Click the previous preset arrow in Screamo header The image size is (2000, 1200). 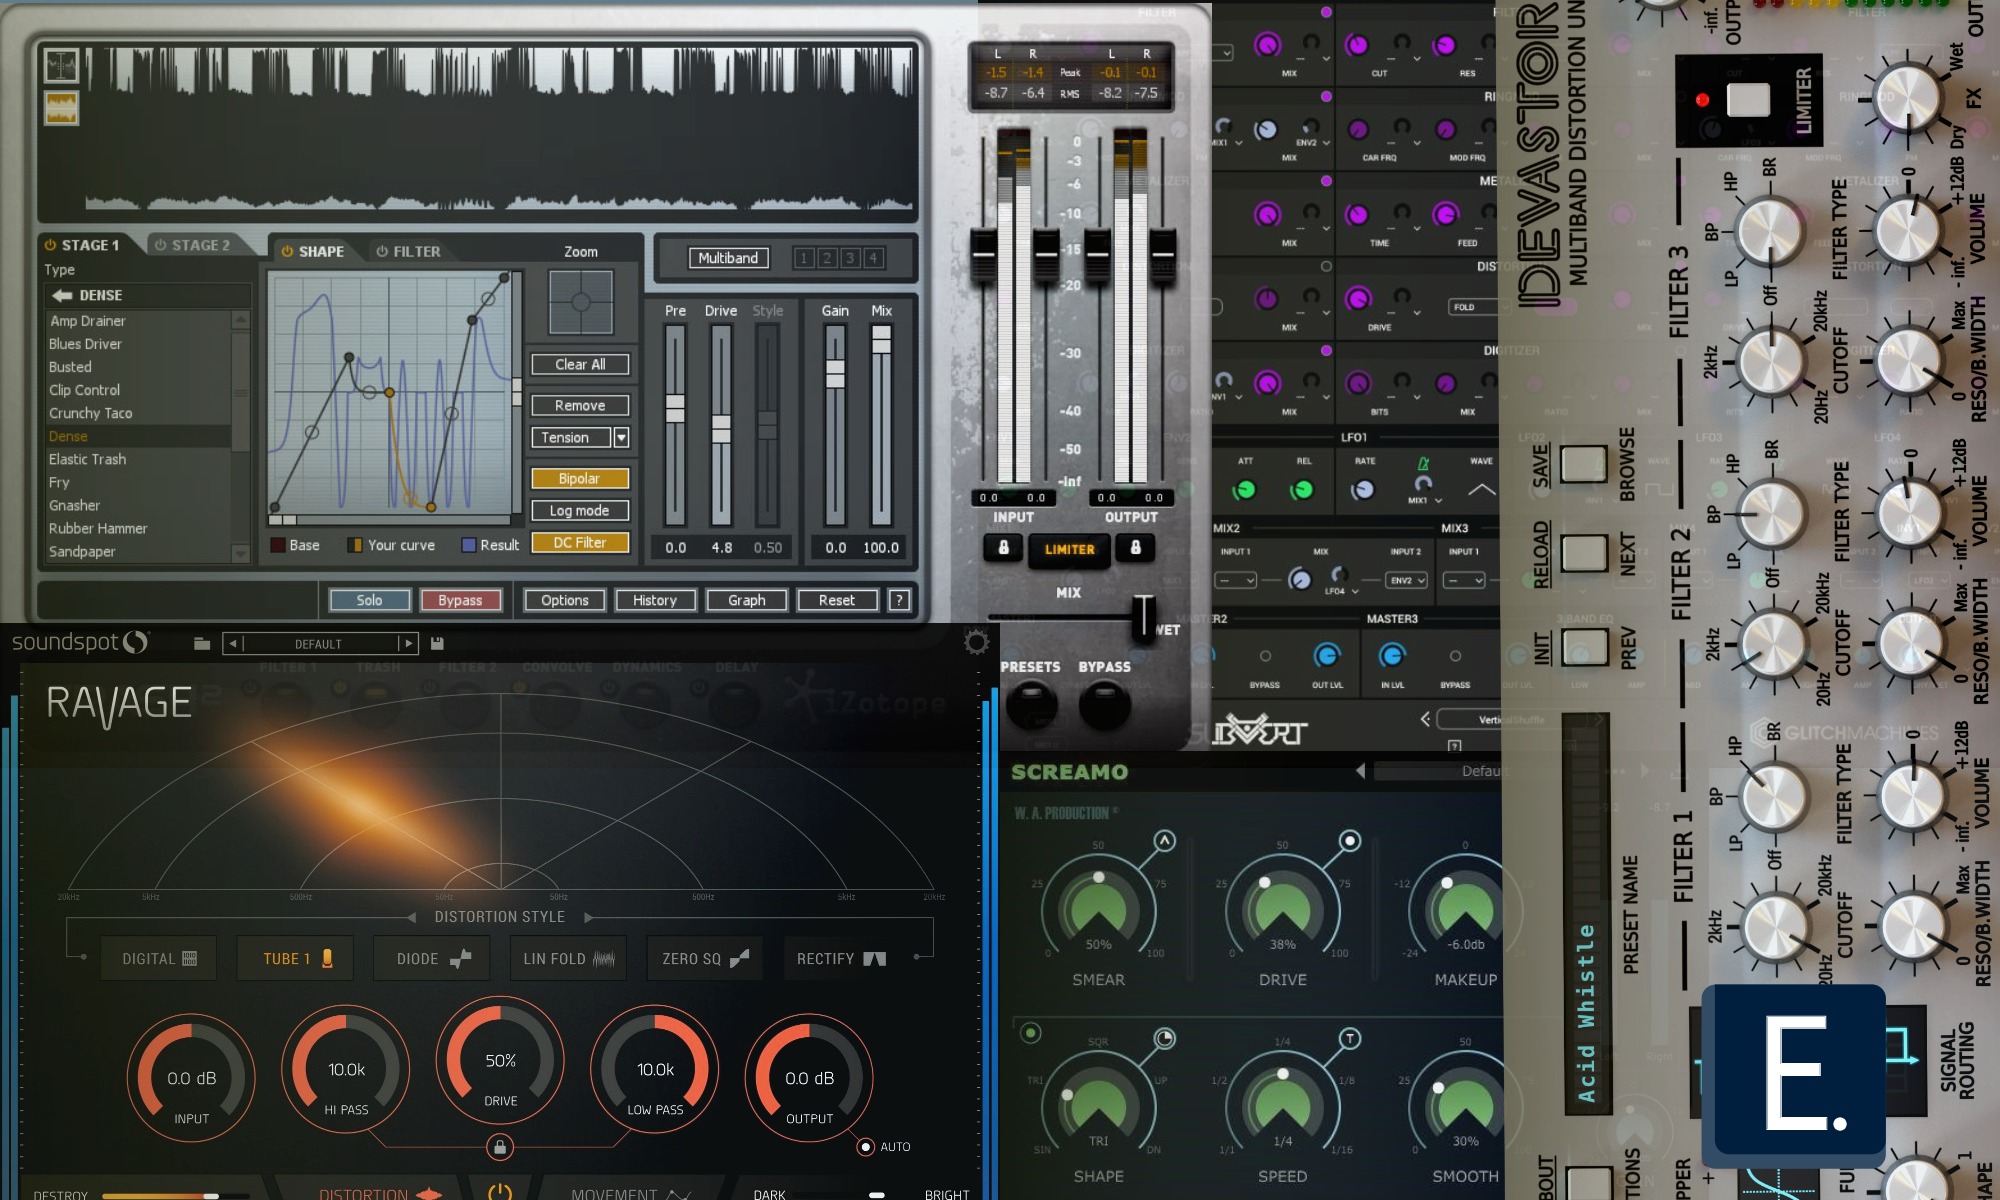coord(1360,771)
